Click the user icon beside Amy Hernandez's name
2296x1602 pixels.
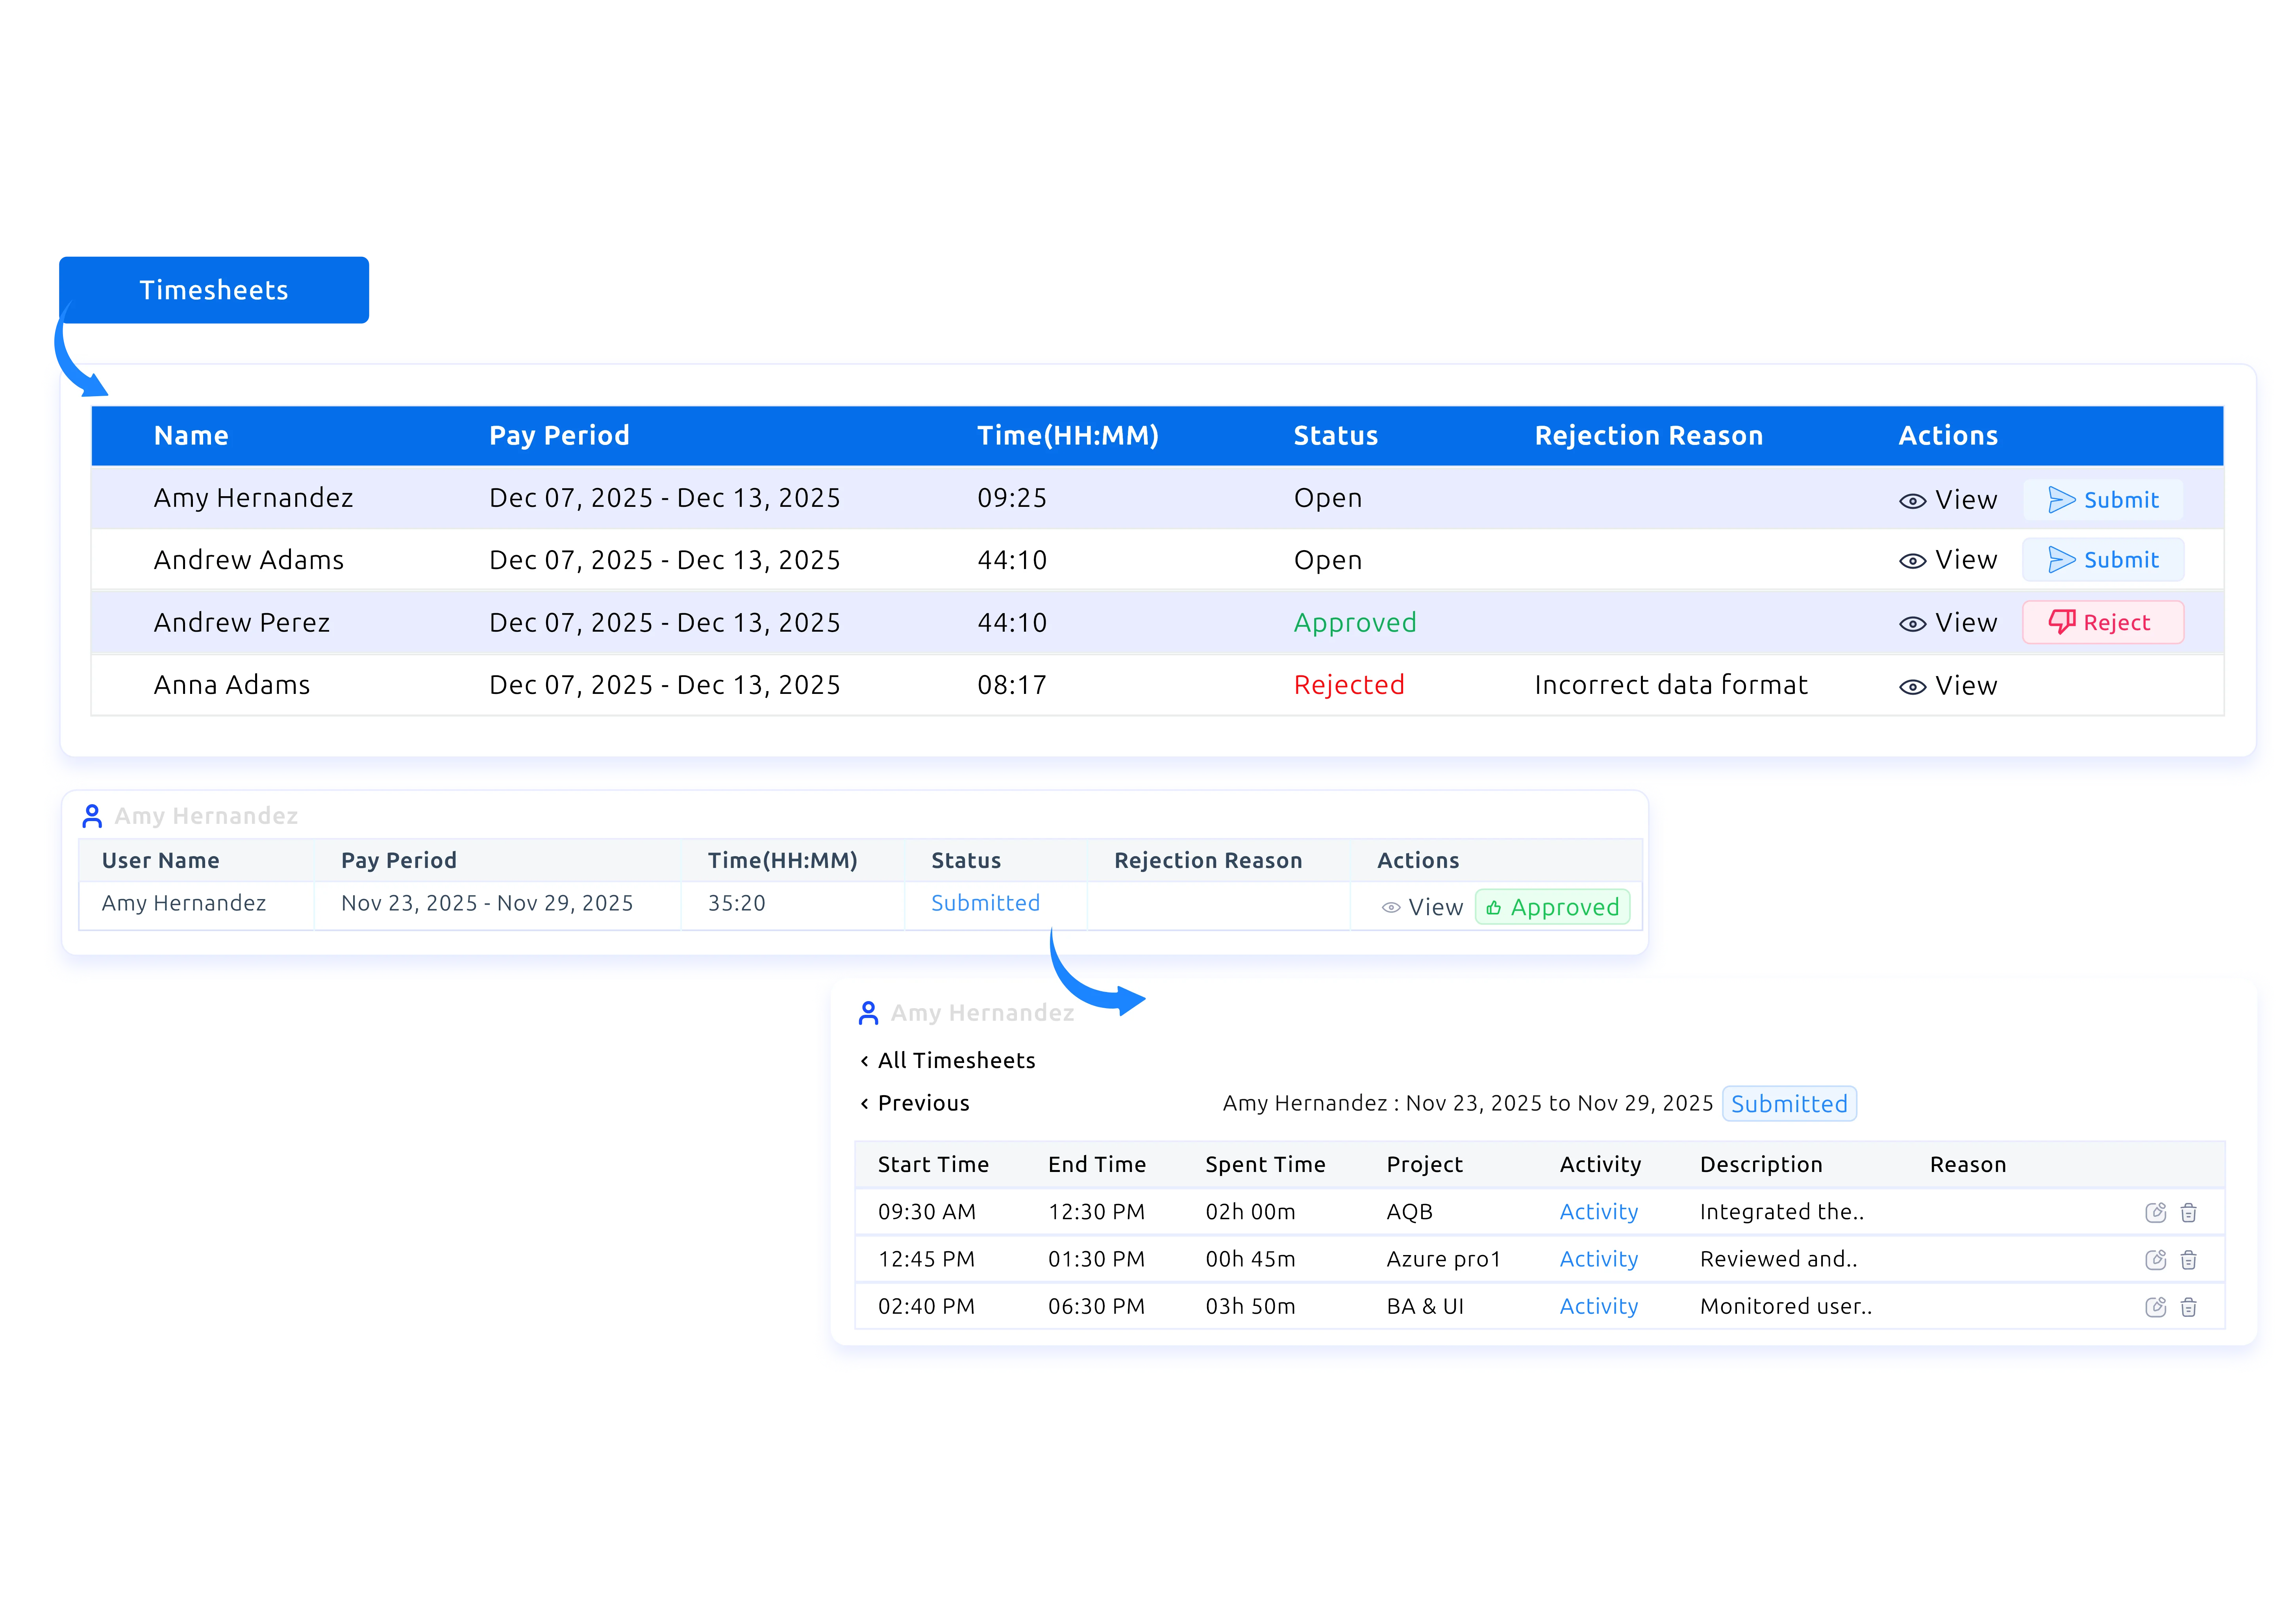93,815
